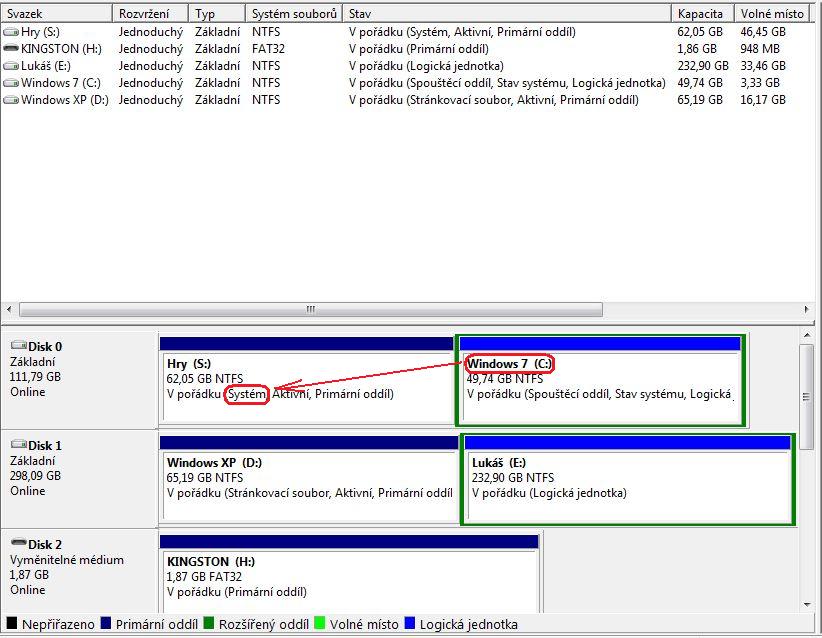This screenshot has width=822, height=638.
Task: Click the Disk 0 hard drive icon
Action: 19,345
